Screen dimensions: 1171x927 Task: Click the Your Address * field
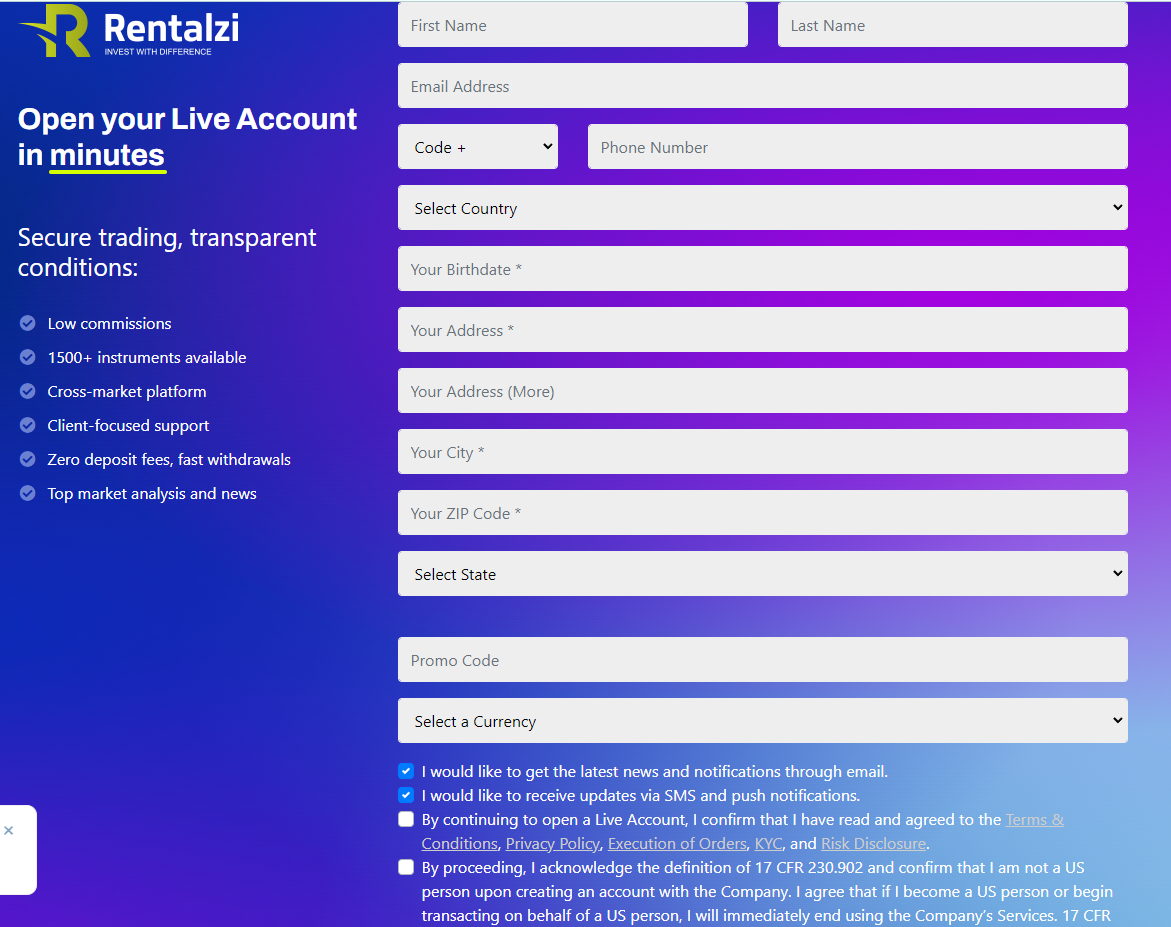pos(762,330)
